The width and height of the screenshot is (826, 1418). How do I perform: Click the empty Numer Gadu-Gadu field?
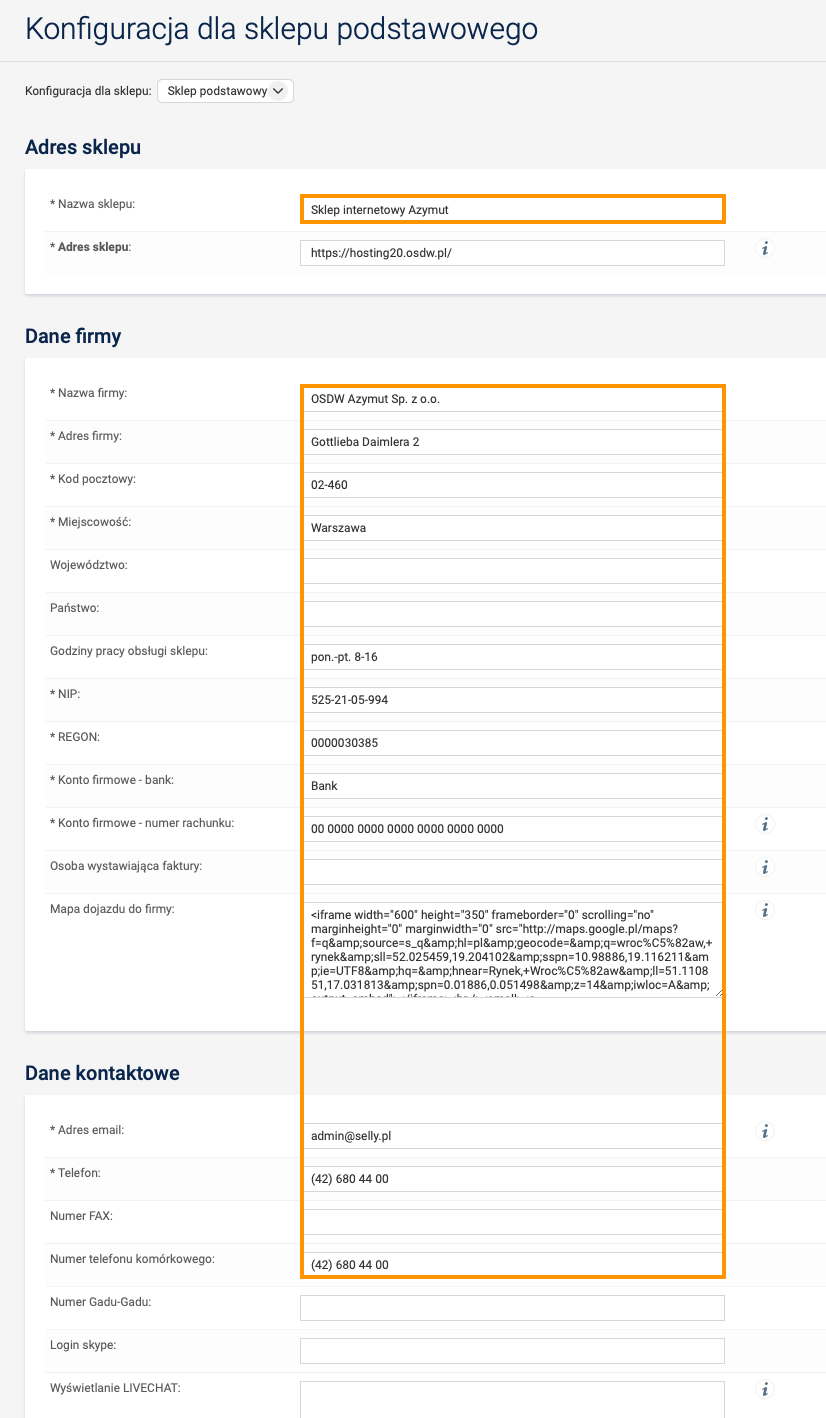coord(512,1308)
